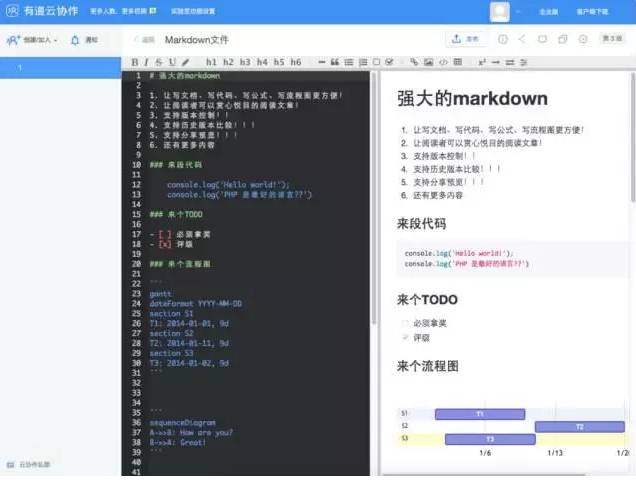636x480 pixels.
Task: Insert a flowchart with the arrow icon
Action: 496,62
